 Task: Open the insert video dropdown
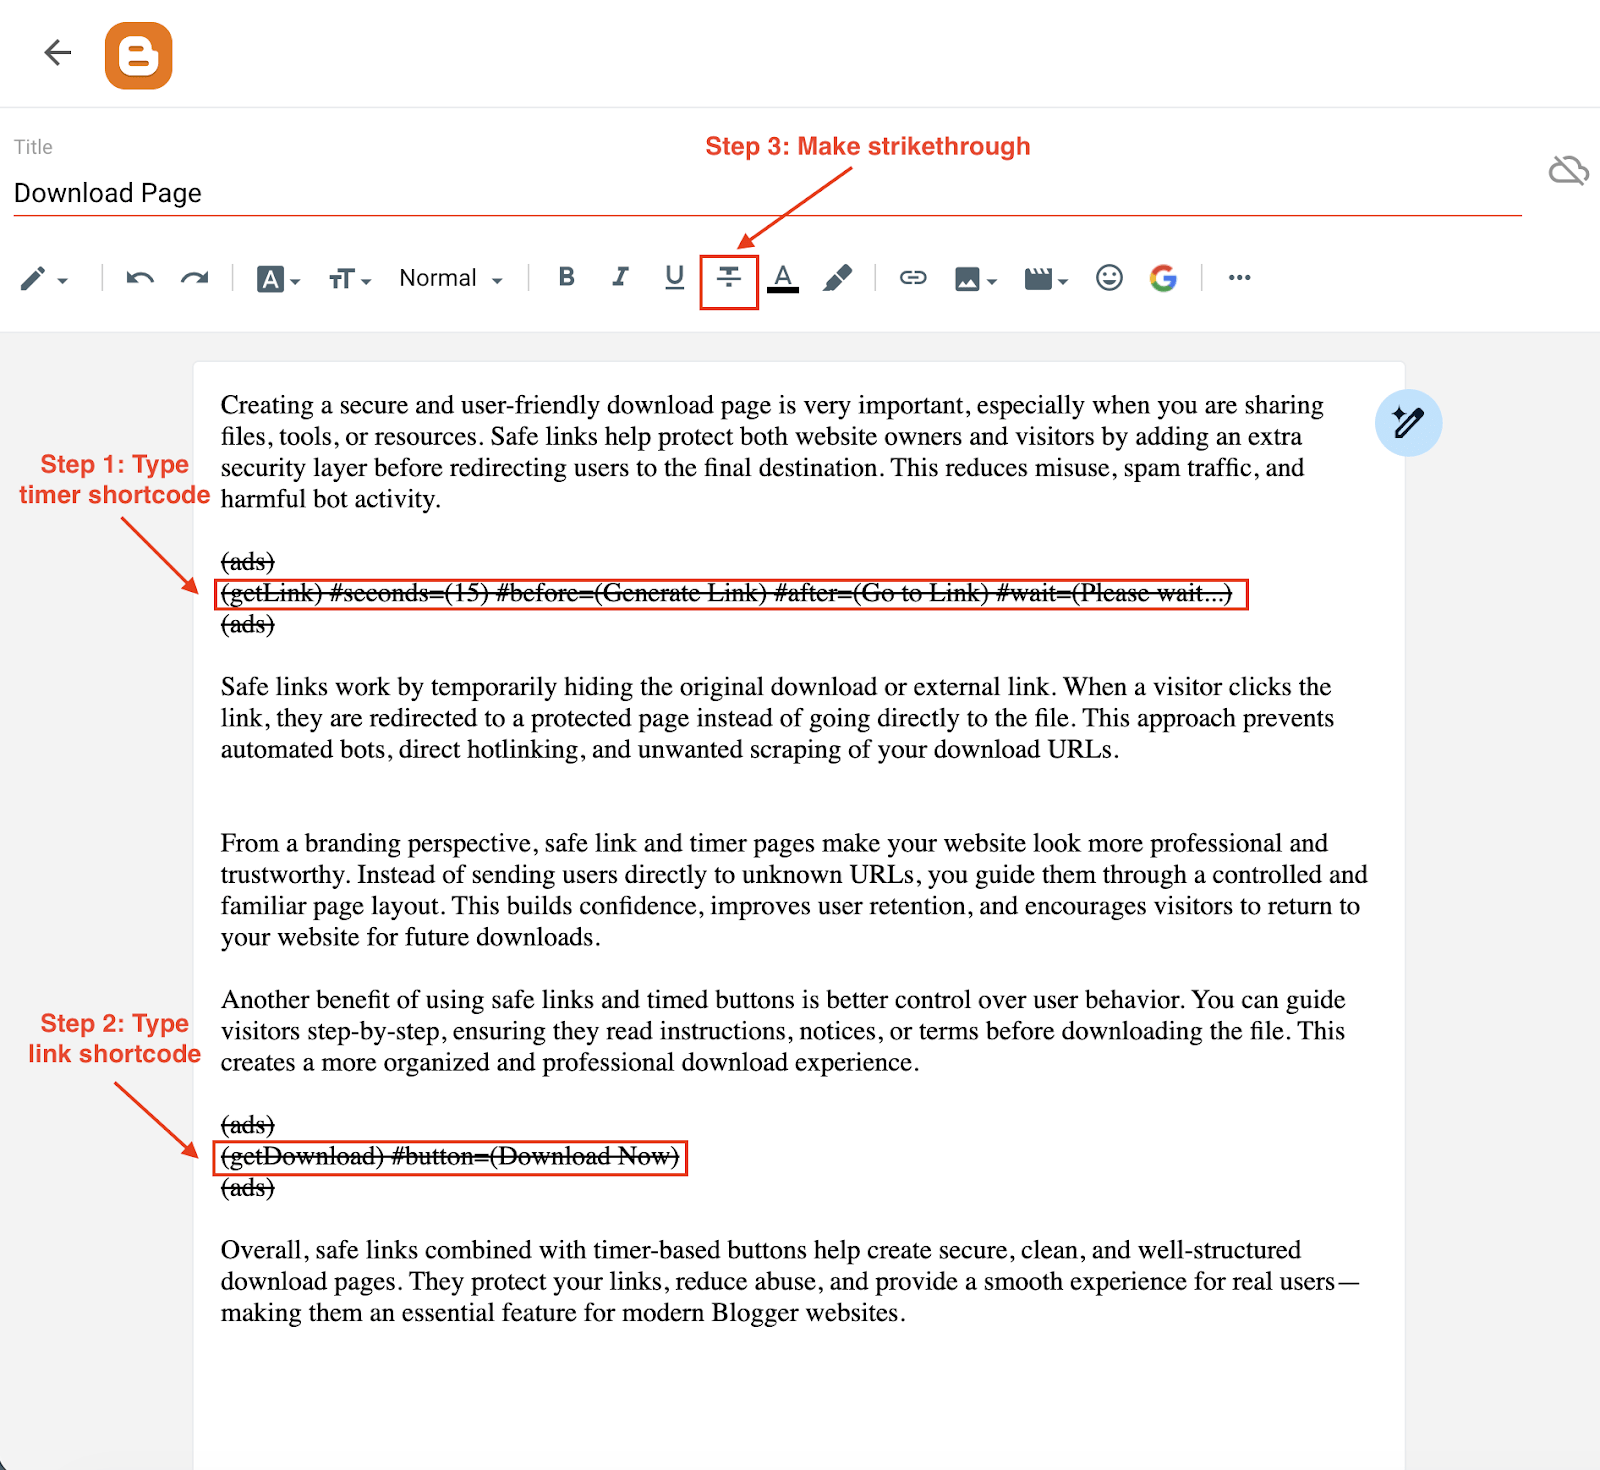pyautogui.click(x=1046, y=279)
